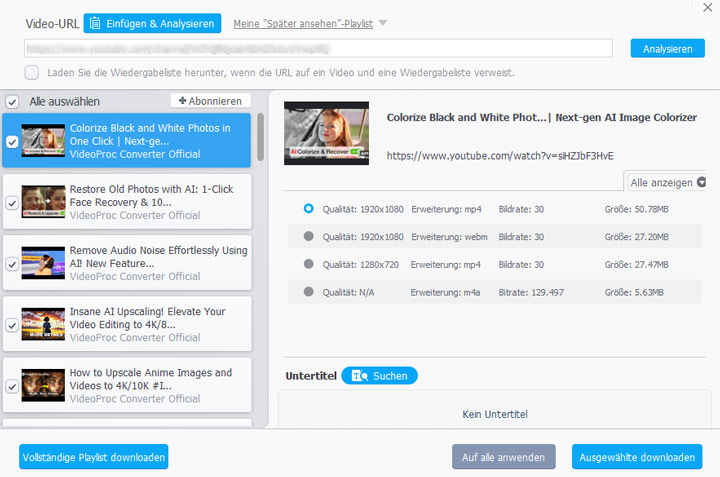The width and height of the screenshot is (720, 477).
Task: Click the Upscale Anime Images list thumbnail
Action: coord(43,385)
